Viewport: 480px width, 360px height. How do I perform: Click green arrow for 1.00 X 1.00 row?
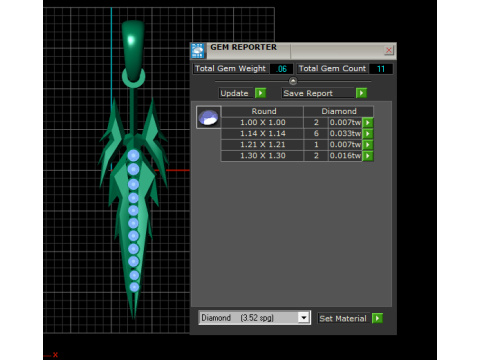(x=368, y=123)
